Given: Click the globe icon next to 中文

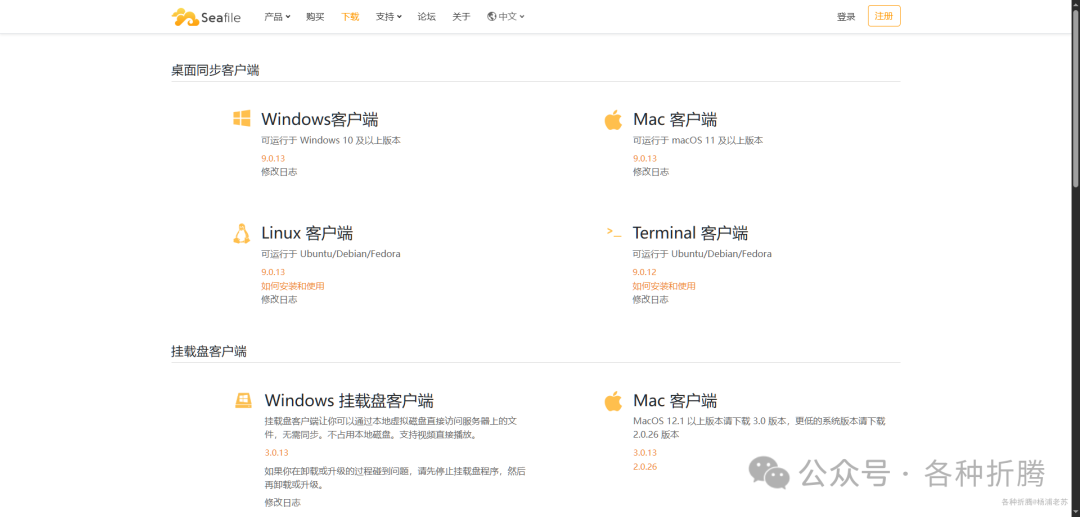Looking at the screenshot, I should click(492, 17).
